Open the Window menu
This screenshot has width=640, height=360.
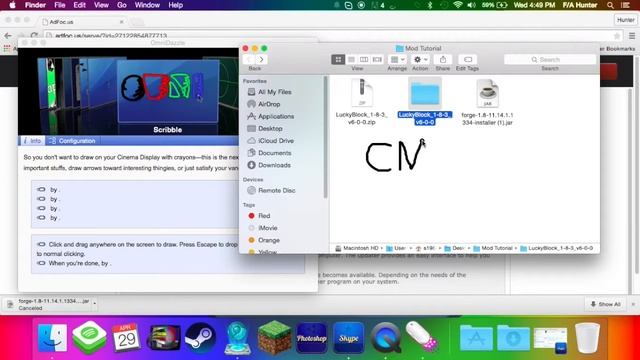point(147,5)
